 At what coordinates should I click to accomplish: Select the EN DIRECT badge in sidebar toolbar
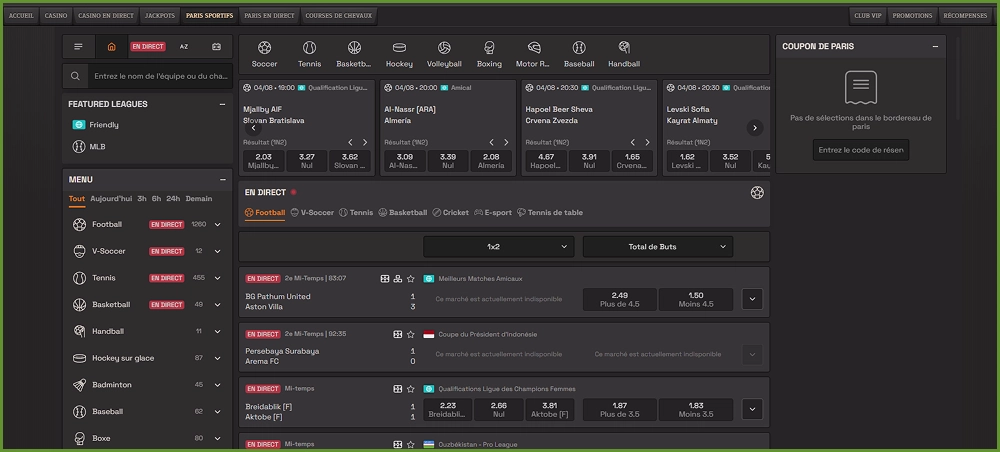[148, 47]
